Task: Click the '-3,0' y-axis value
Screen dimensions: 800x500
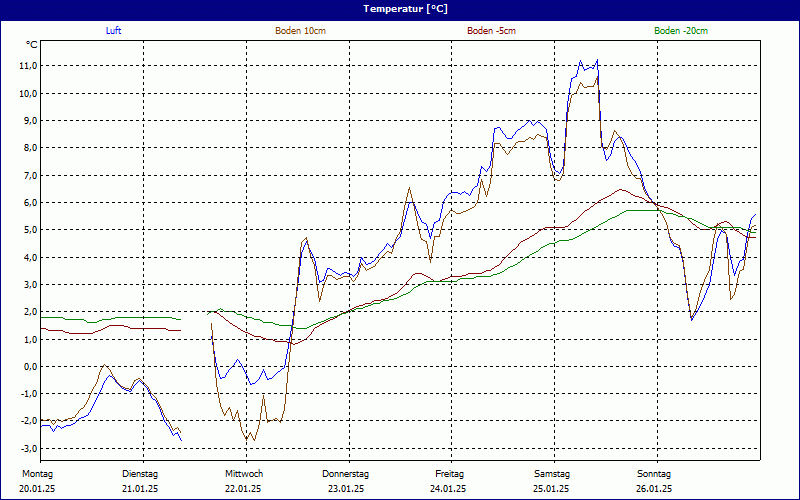Action: 29,448
